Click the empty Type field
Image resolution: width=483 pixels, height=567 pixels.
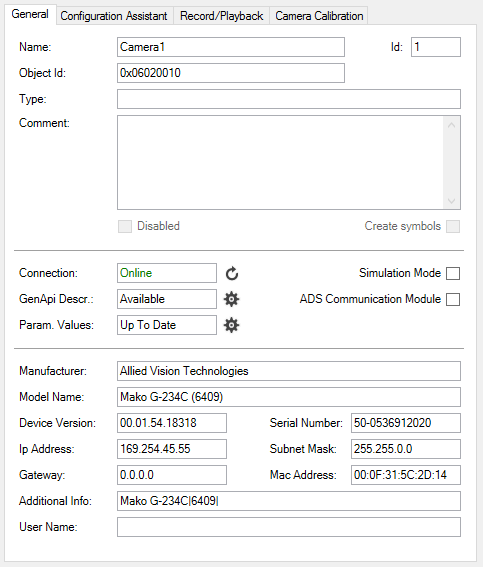[289, 99]
